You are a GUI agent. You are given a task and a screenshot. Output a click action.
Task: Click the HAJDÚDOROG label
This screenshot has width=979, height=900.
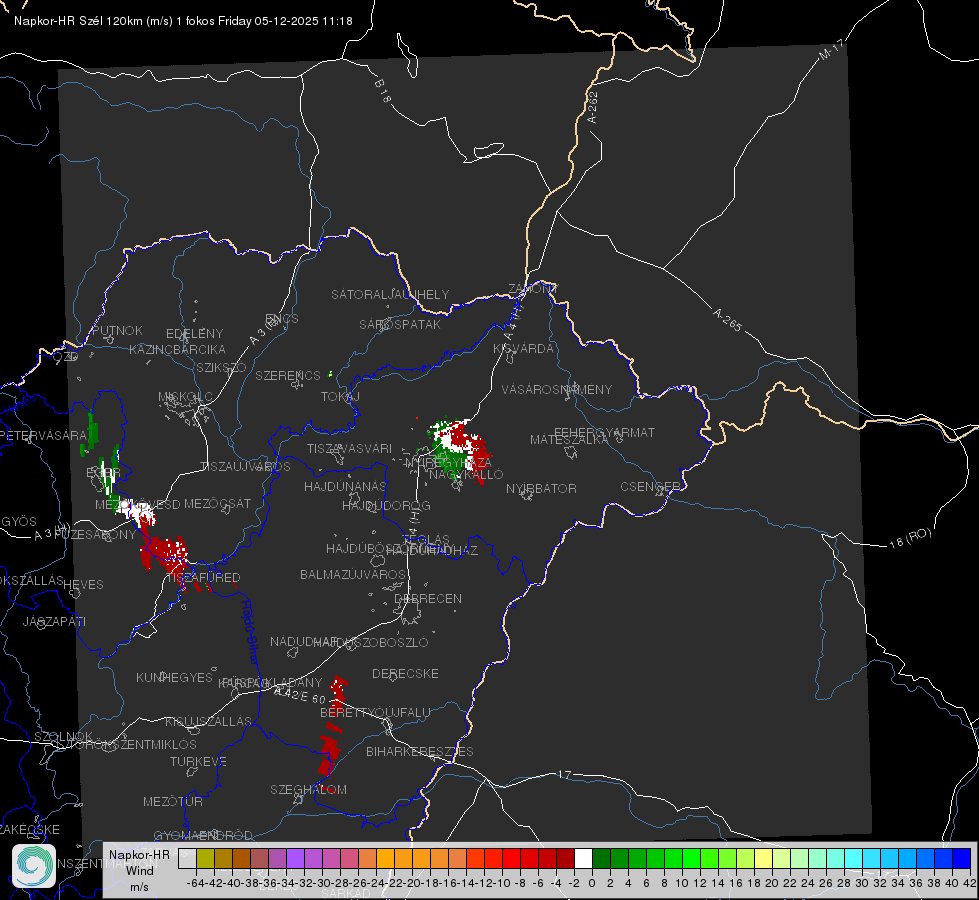coord(386,505)
